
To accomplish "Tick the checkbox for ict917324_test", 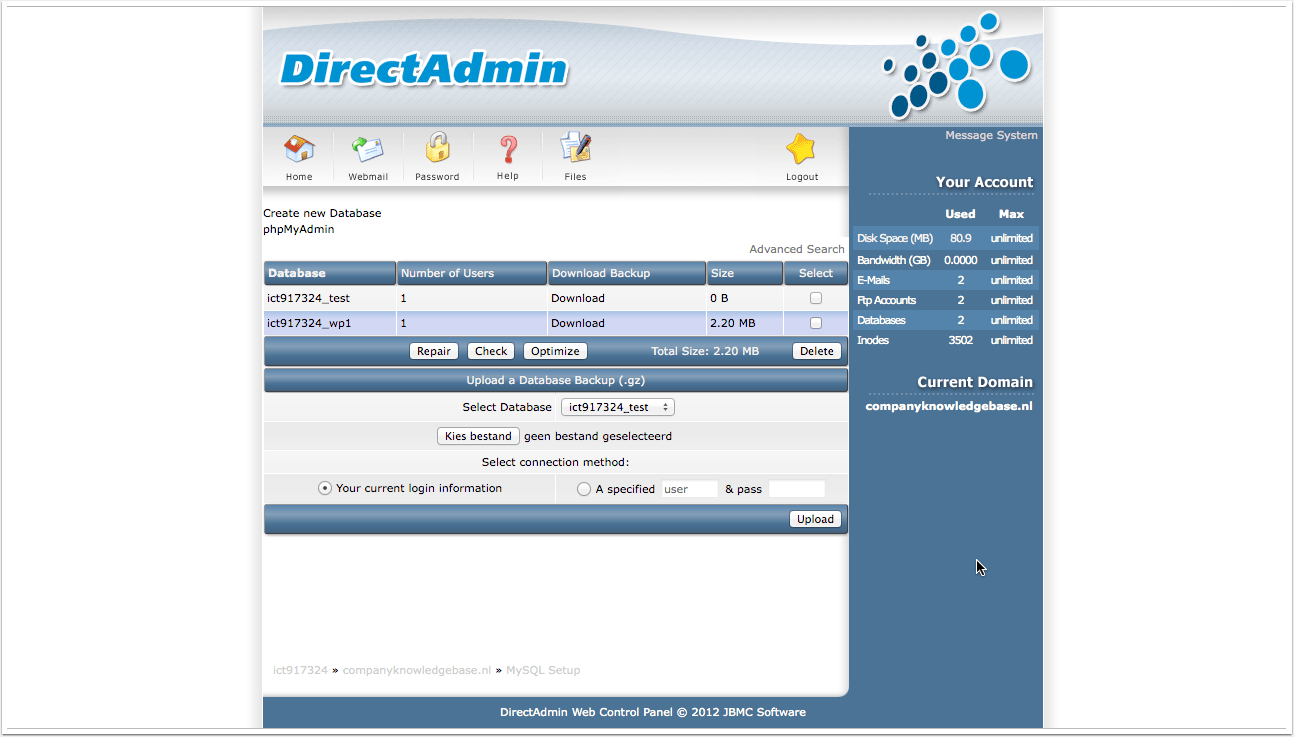I will (x=816, y=298).
